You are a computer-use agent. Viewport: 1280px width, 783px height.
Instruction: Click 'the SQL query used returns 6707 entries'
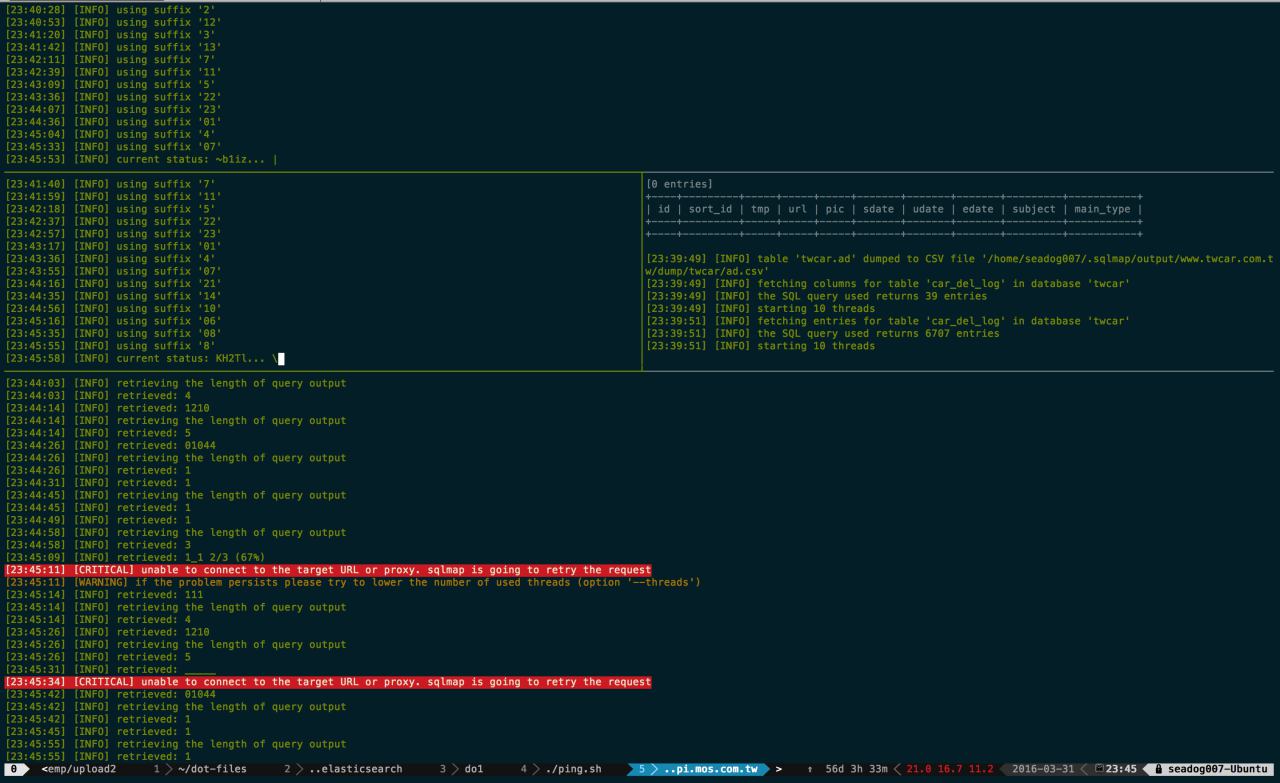tap(822, 334)
